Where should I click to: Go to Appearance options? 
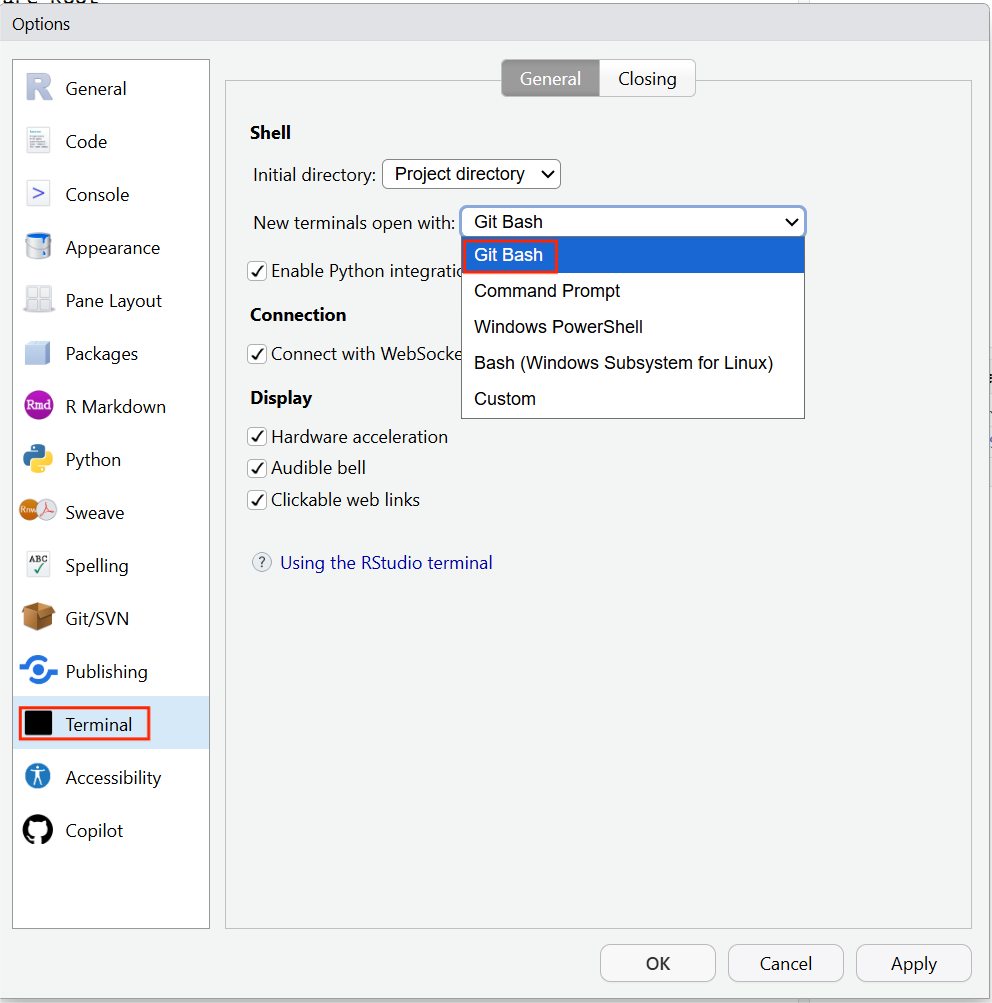point(111,248)
